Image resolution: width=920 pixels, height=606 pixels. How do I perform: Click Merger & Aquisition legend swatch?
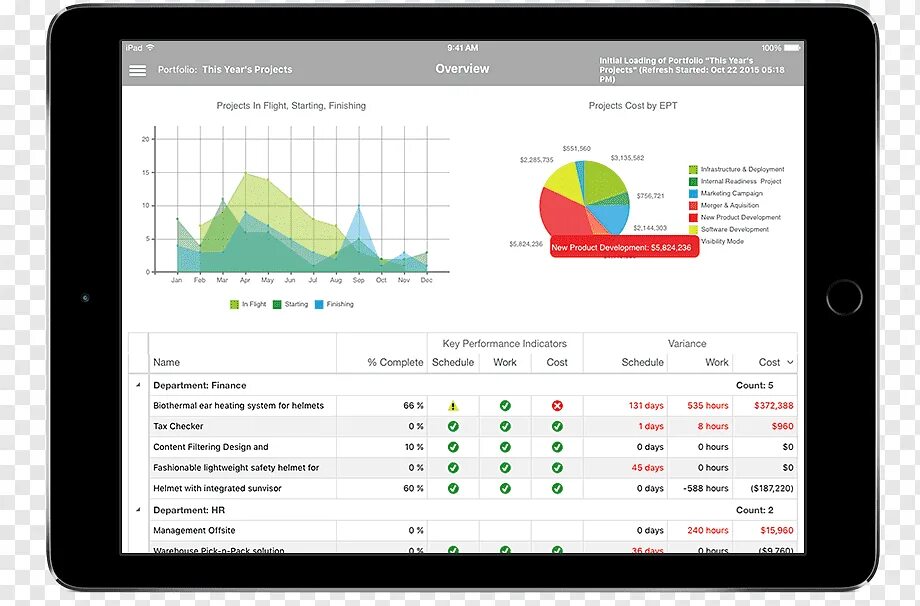pos(694,206)
